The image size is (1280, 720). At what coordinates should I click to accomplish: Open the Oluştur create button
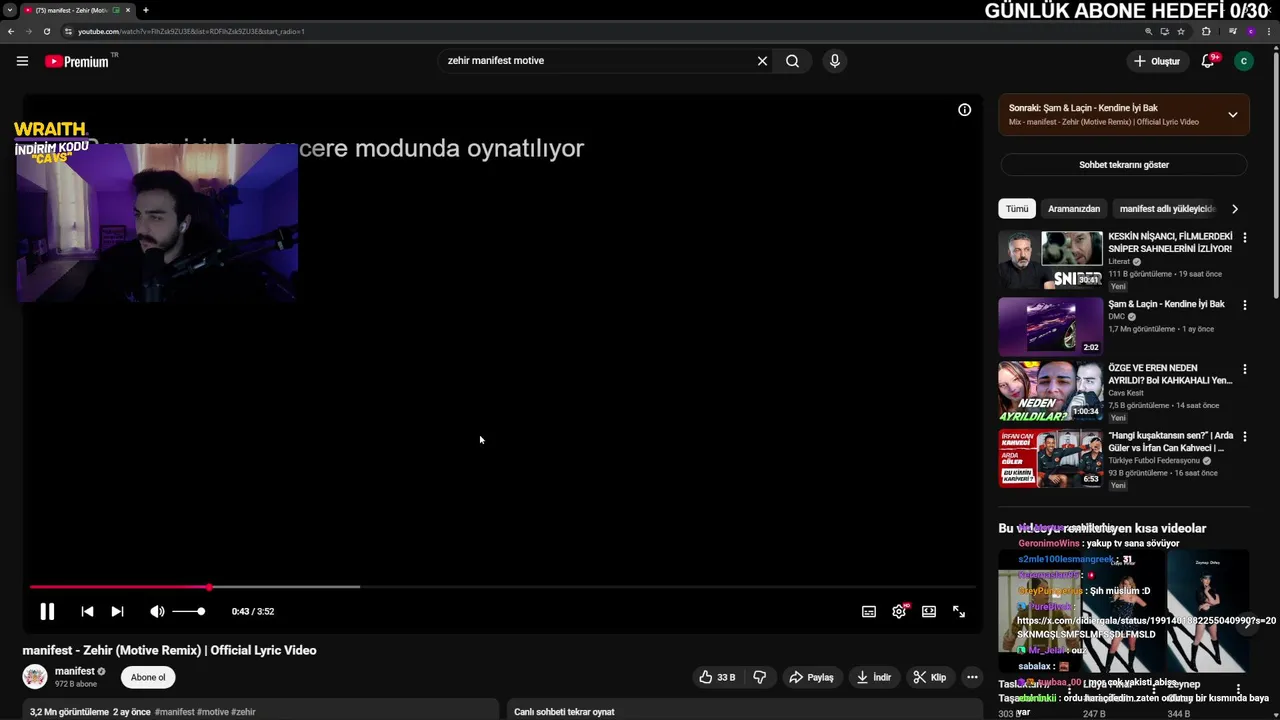[x=1157, y=61]
